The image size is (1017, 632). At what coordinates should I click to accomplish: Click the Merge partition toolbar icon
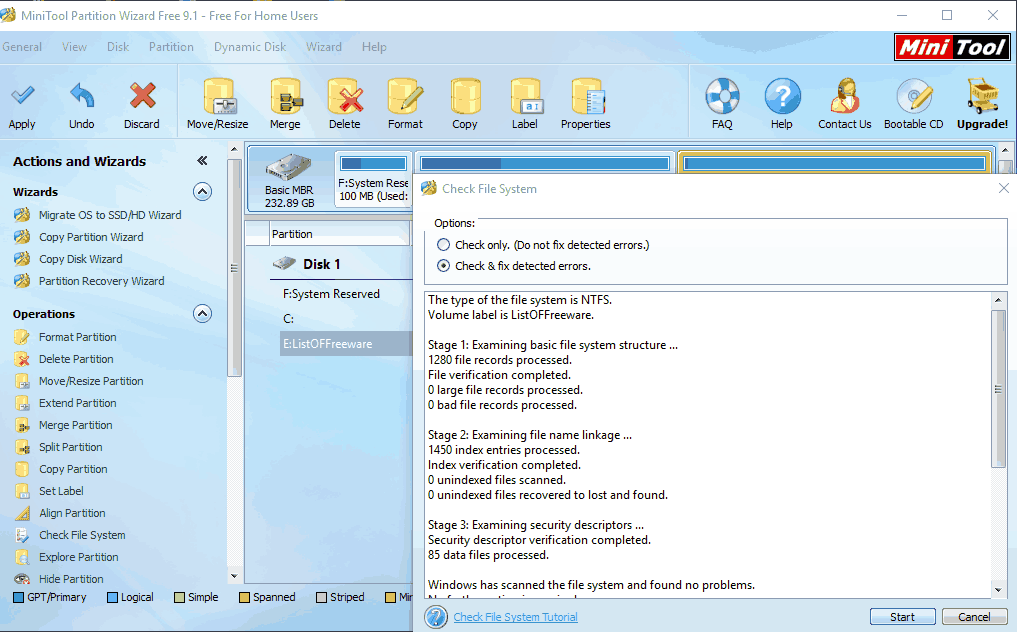coord(285,96)
